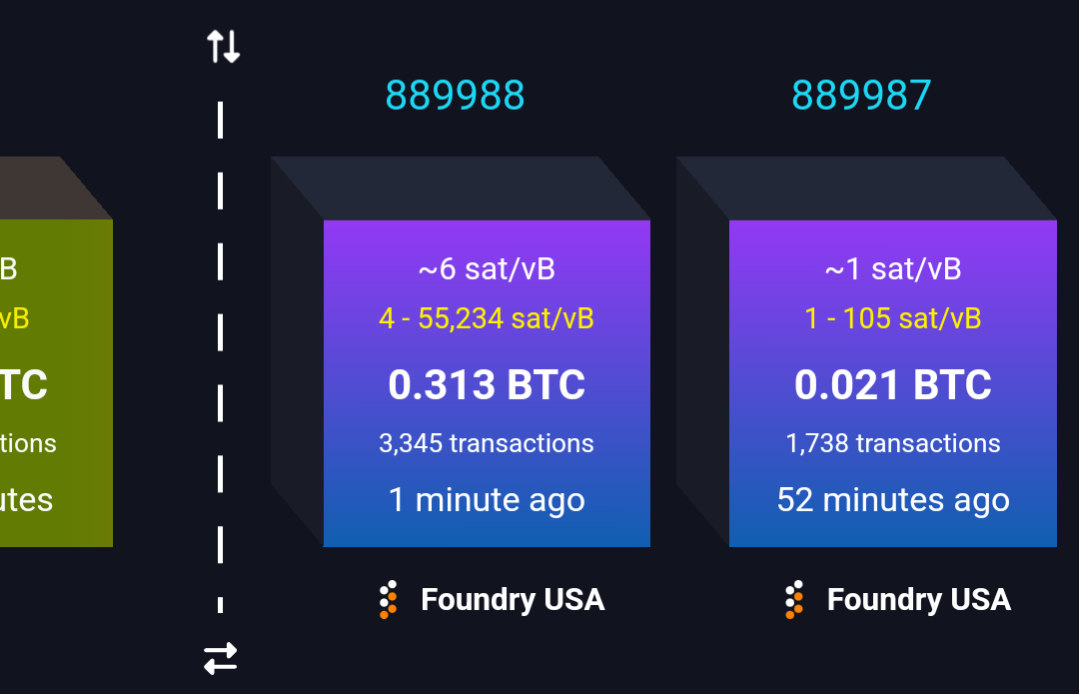Click Foundry USA logo under block 889987

[794, 599]
